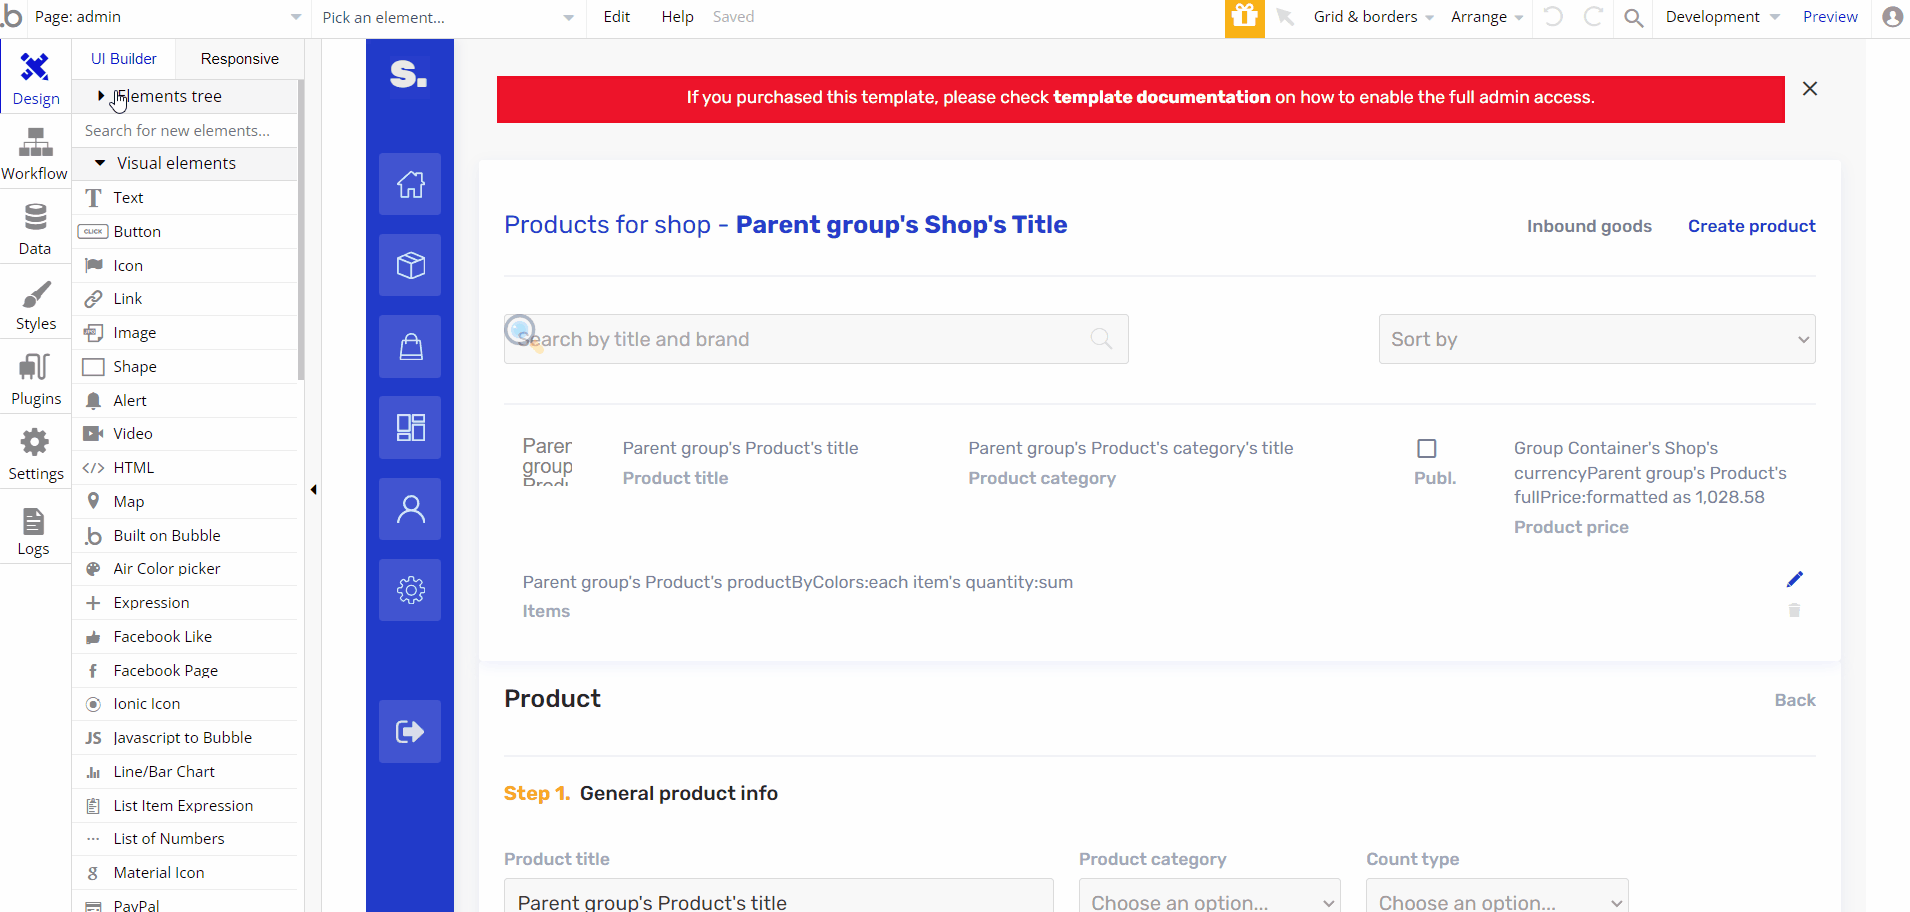The image size is (1910, 912).
Task: Collapse the Visual elements section
Action: tap(100, 163)
